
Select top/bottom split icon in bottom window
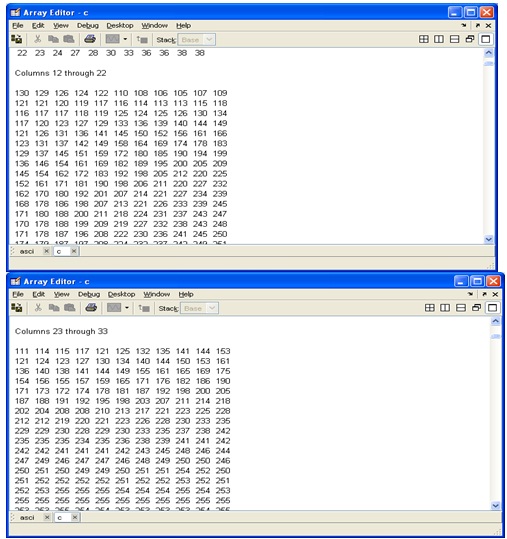pyautogui.click(x=461, y=308)
